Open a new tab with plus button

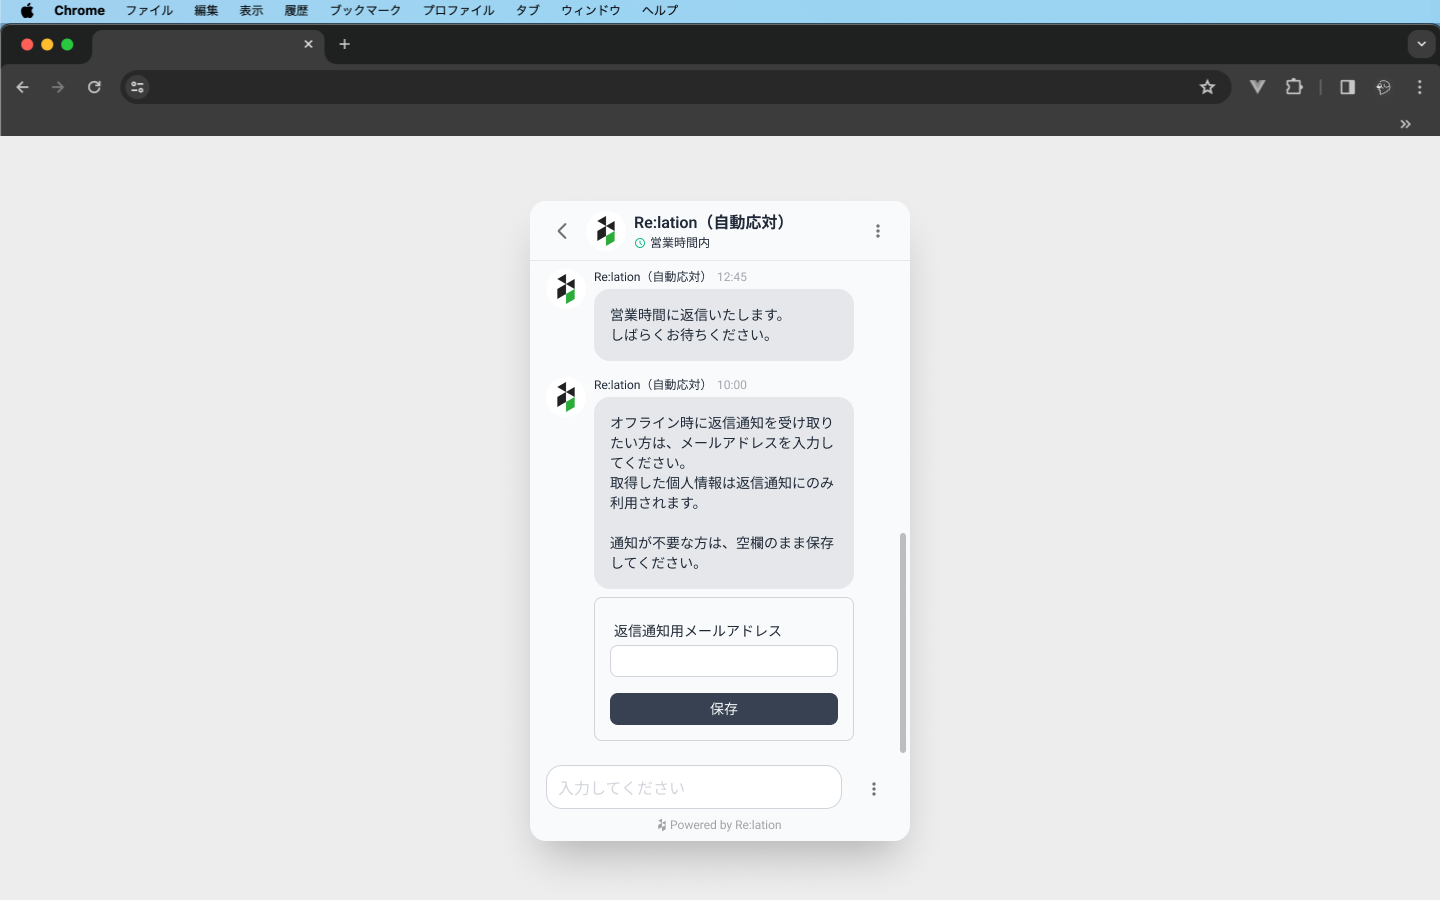(x=345, y=44)
